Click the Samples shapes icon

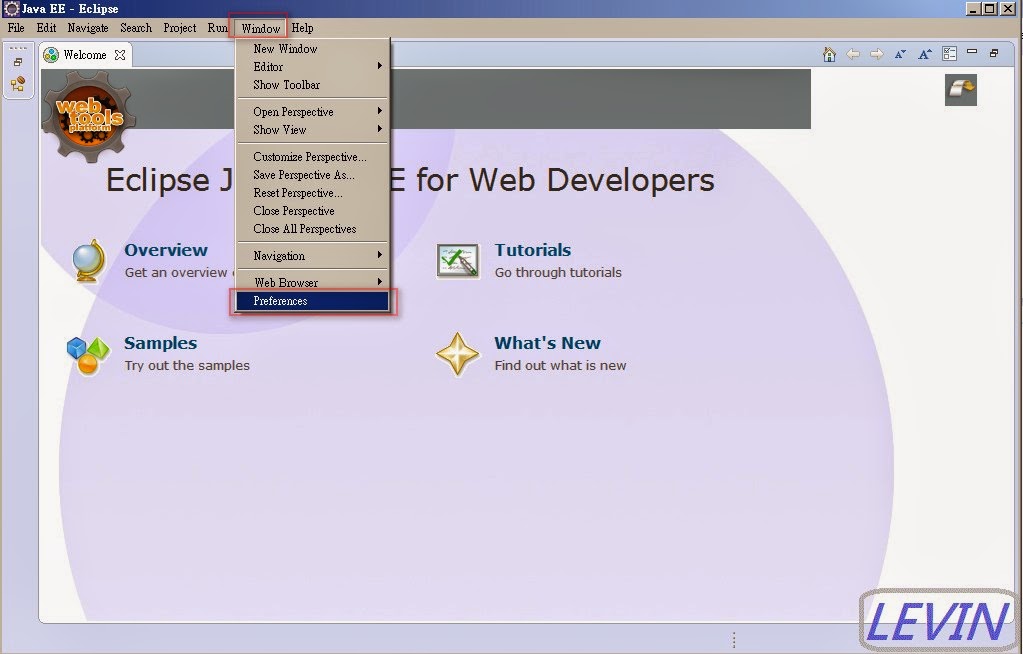[87, 355]
